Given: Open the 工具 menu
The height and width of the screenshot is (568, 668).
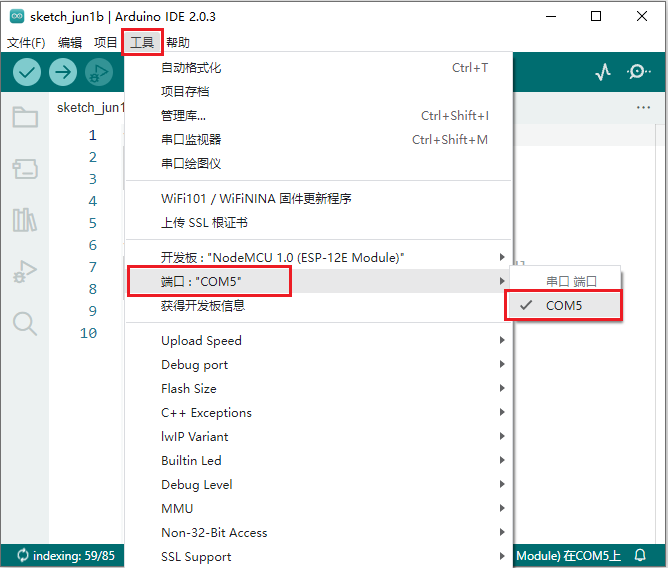Looking at the screenshot, I should click(142, 43).
